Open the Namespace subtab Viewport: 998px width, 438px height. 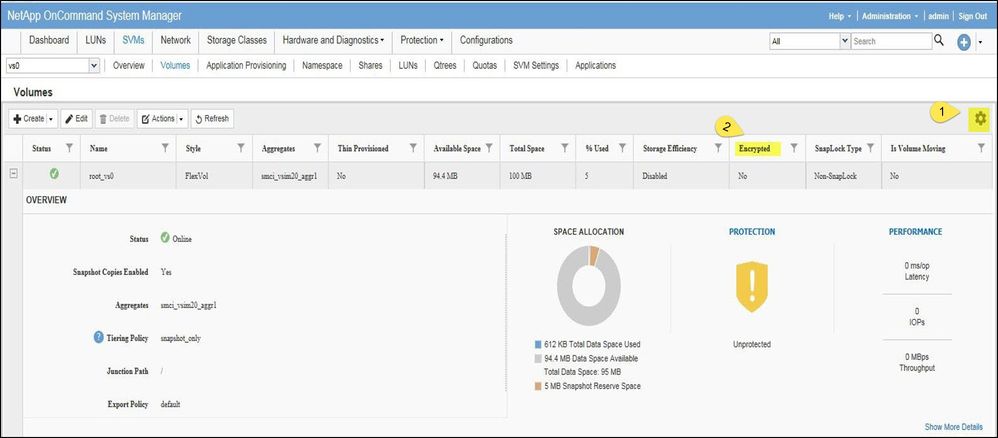point(322,66)
